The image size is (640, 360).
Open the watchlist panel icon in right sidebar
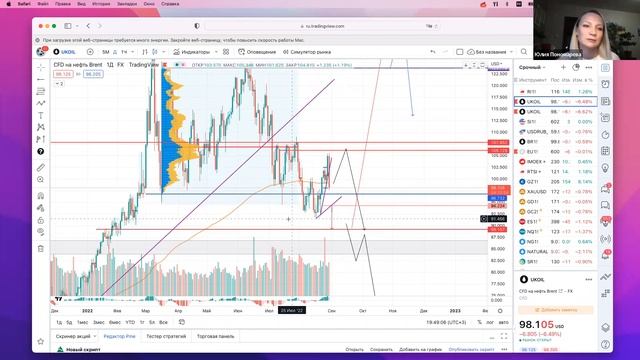(605, 67)
